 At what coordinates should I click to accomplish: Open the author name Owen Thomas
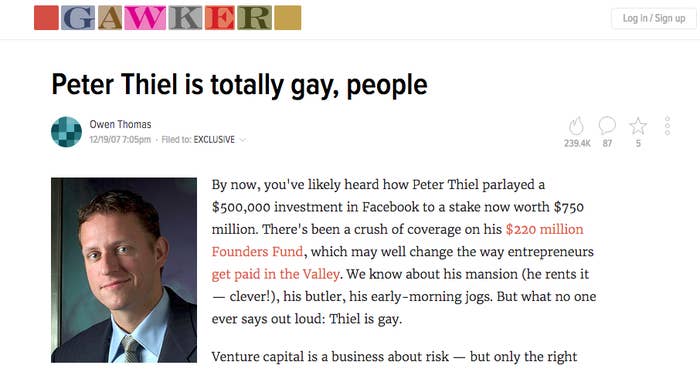click(120, 124)
